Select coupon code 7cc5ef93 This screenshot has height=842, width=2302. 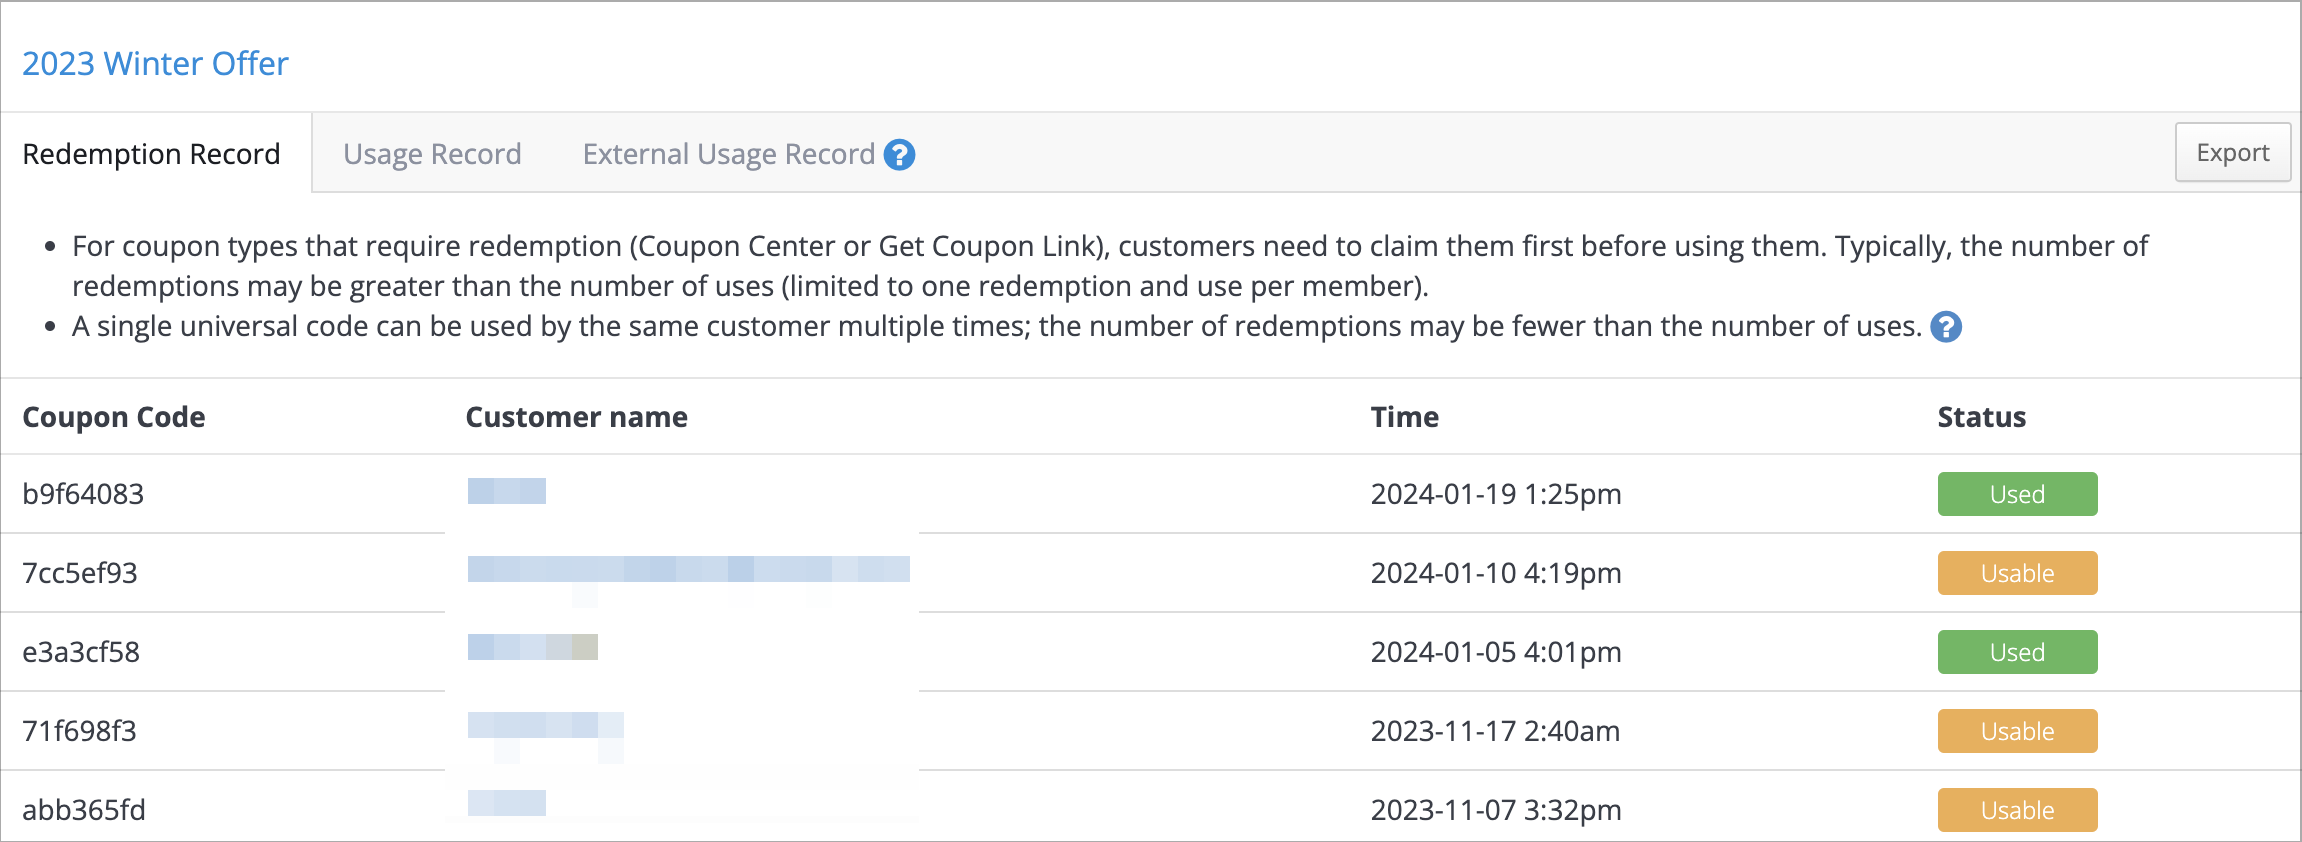(x=80, y=573)
